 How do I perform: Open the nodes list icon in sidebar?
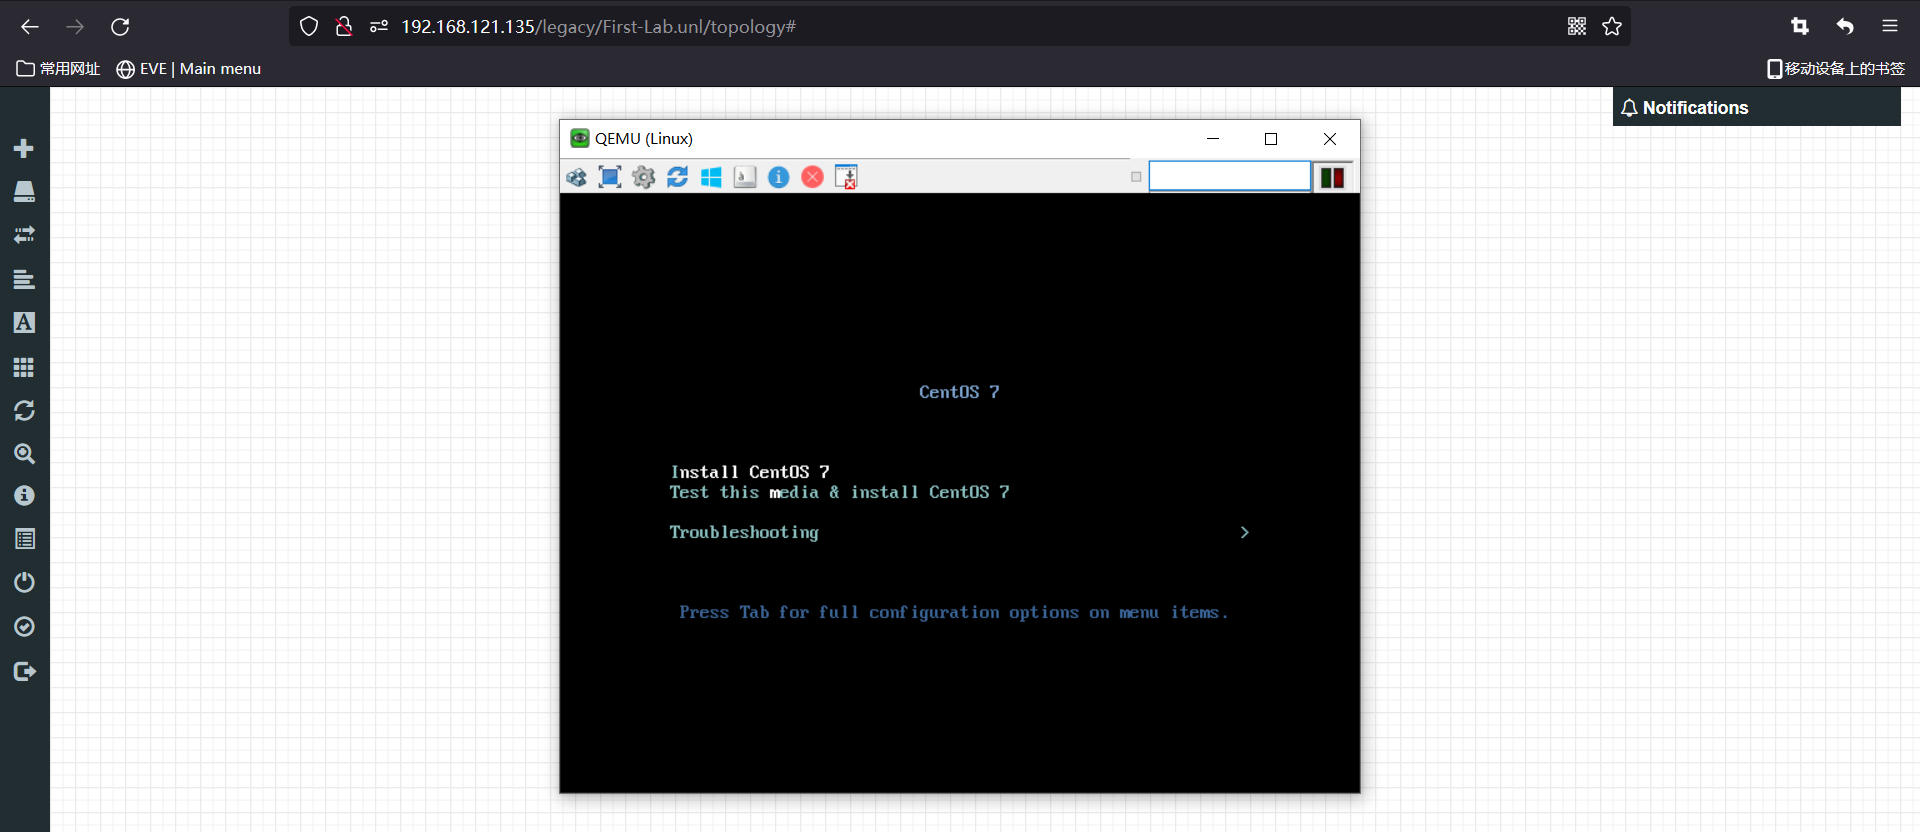point(24,192)
